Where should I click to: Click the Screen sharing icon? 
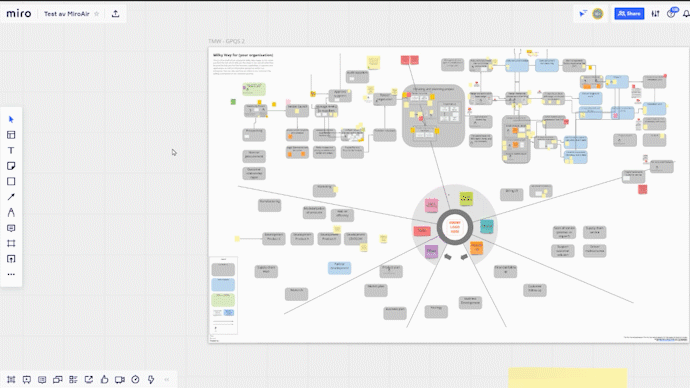89,380
